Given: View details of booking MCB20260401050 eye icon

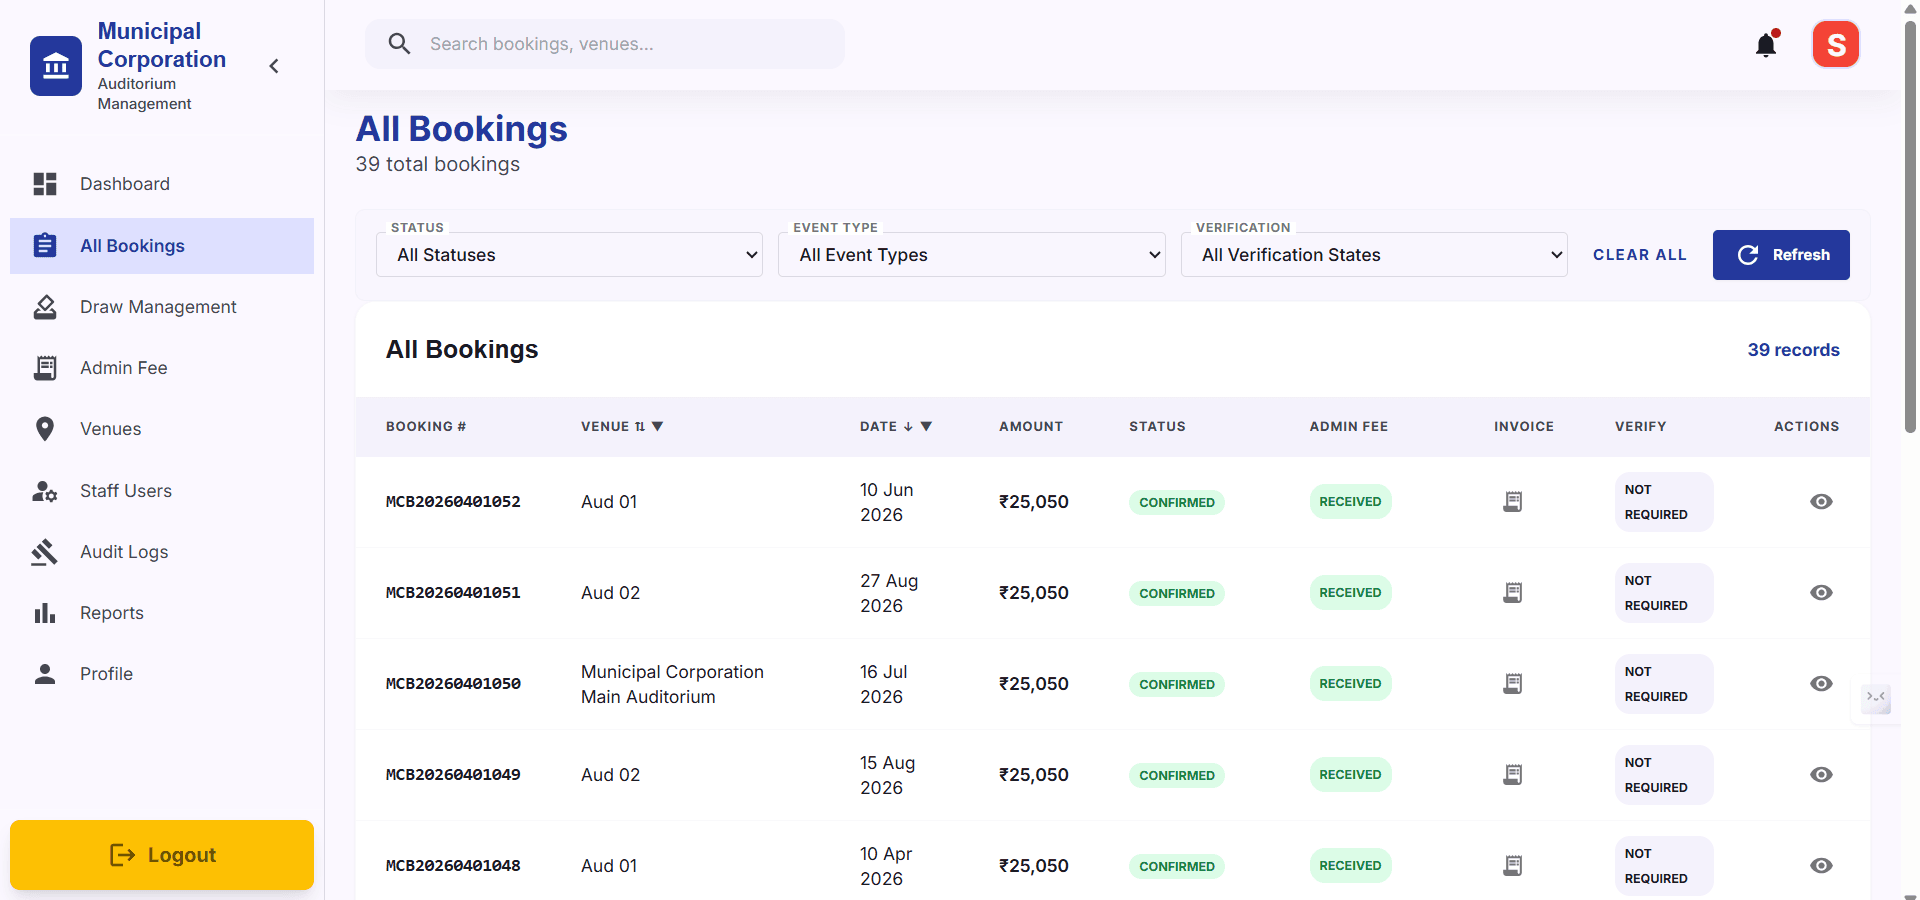Looking at the screenshot, I should click(x=1821, y=684).
